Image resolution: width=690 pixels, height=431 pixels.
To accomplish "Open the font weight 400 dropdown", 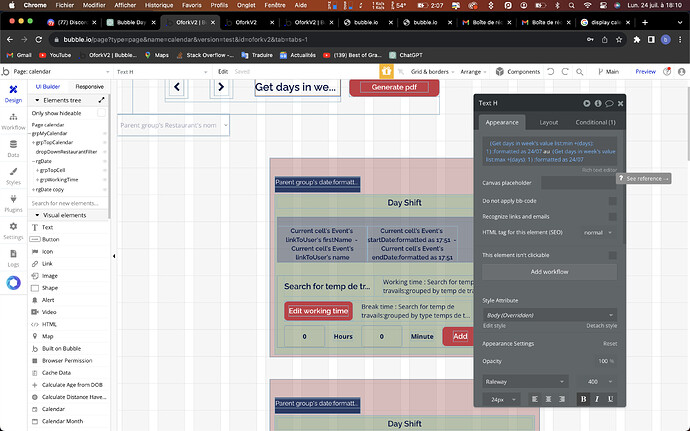I will (x=598, y=382).
